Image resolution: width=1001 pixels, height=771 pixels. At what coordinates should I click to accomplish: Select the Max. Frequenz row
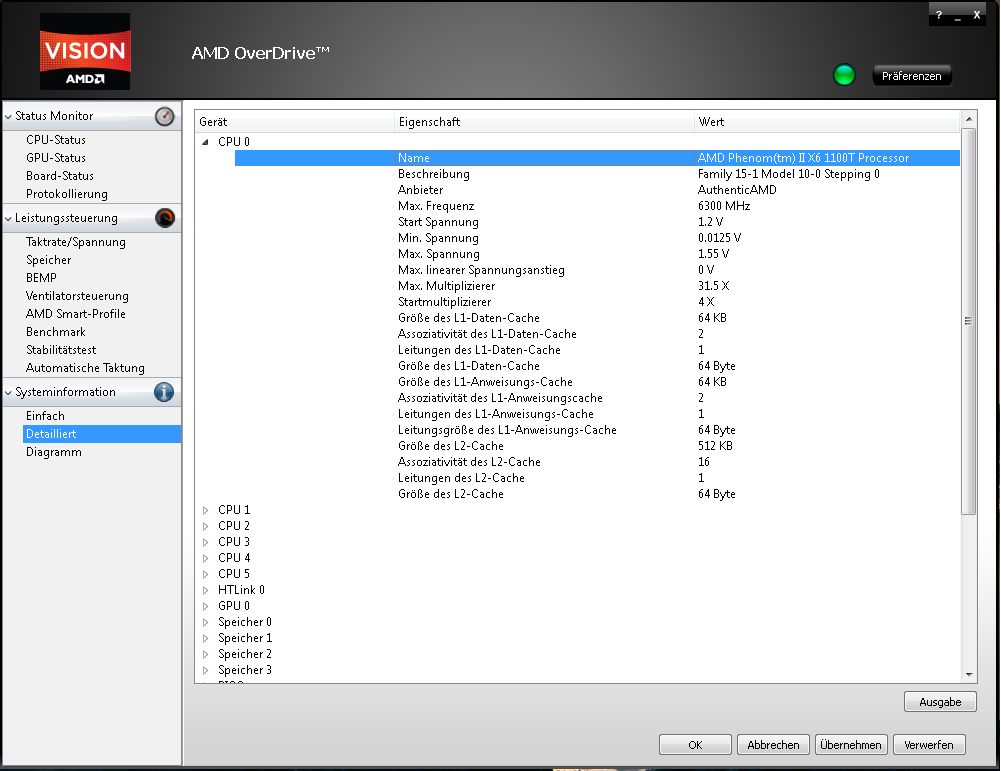point(598,206)
